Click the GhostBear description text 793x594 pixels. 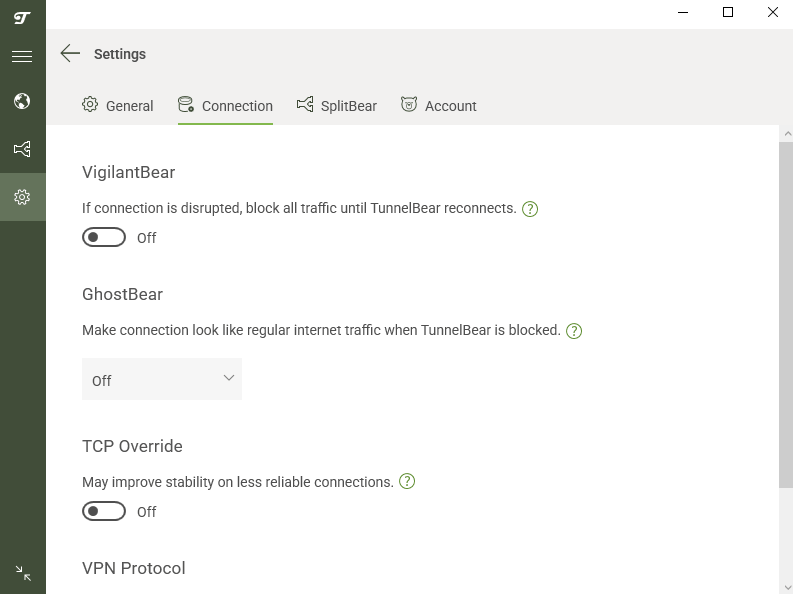pos(321,330)
